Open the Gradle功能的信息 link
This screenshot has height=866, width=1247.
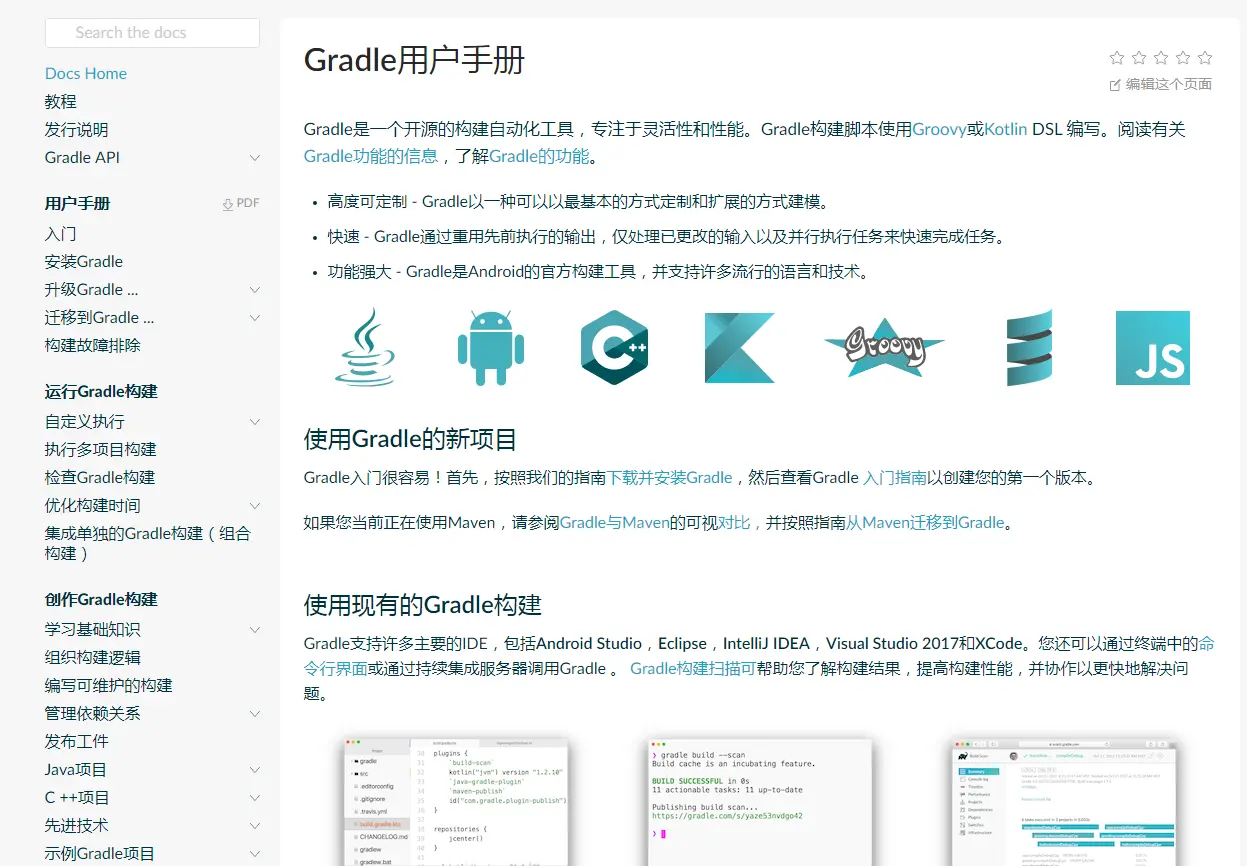point(371,156)
